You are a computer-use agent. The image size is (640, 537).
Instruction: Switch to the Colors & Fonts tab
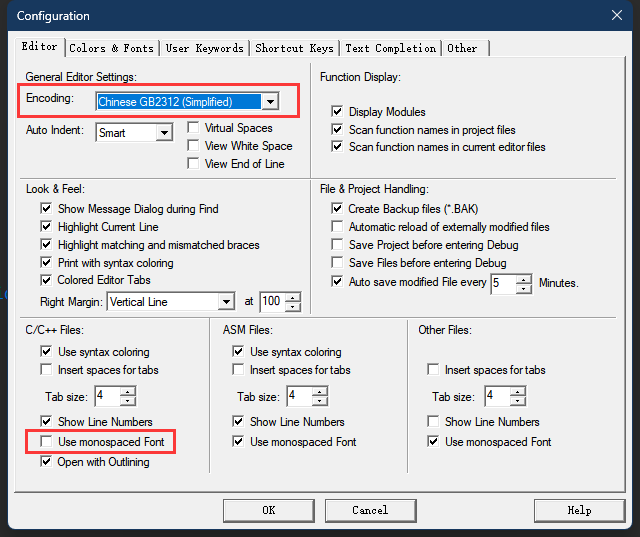pyautogui.click(x=111, y=48)
